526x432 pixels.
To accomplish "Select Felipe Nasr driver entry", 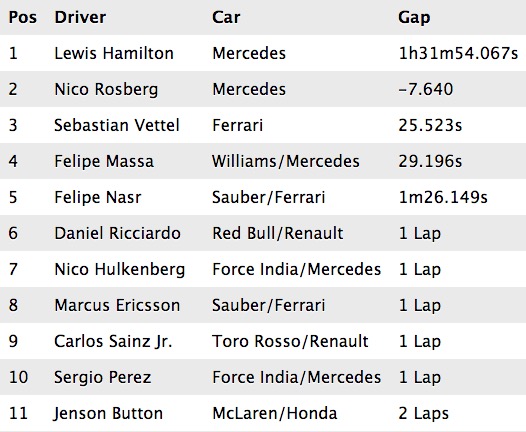I will (x=98, y=197).
